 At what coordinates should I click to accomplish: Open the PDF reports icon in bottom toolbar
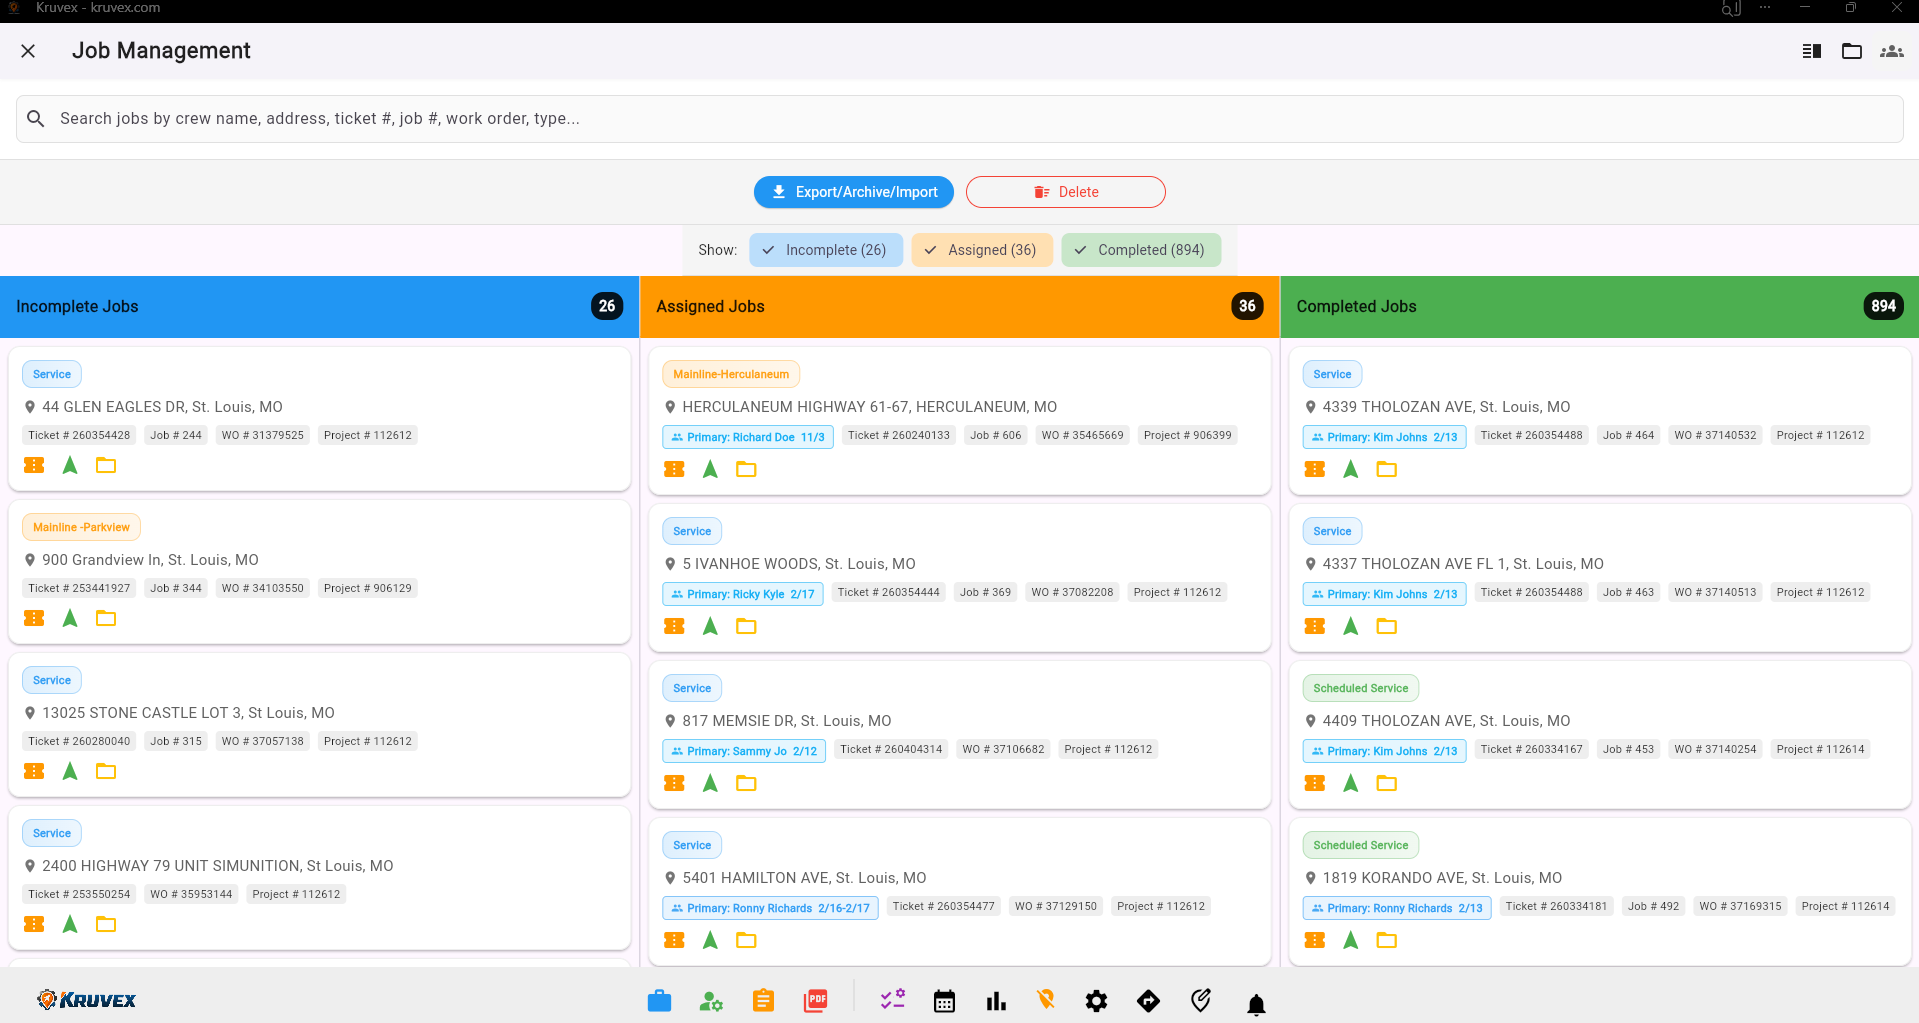point(815,1000)
